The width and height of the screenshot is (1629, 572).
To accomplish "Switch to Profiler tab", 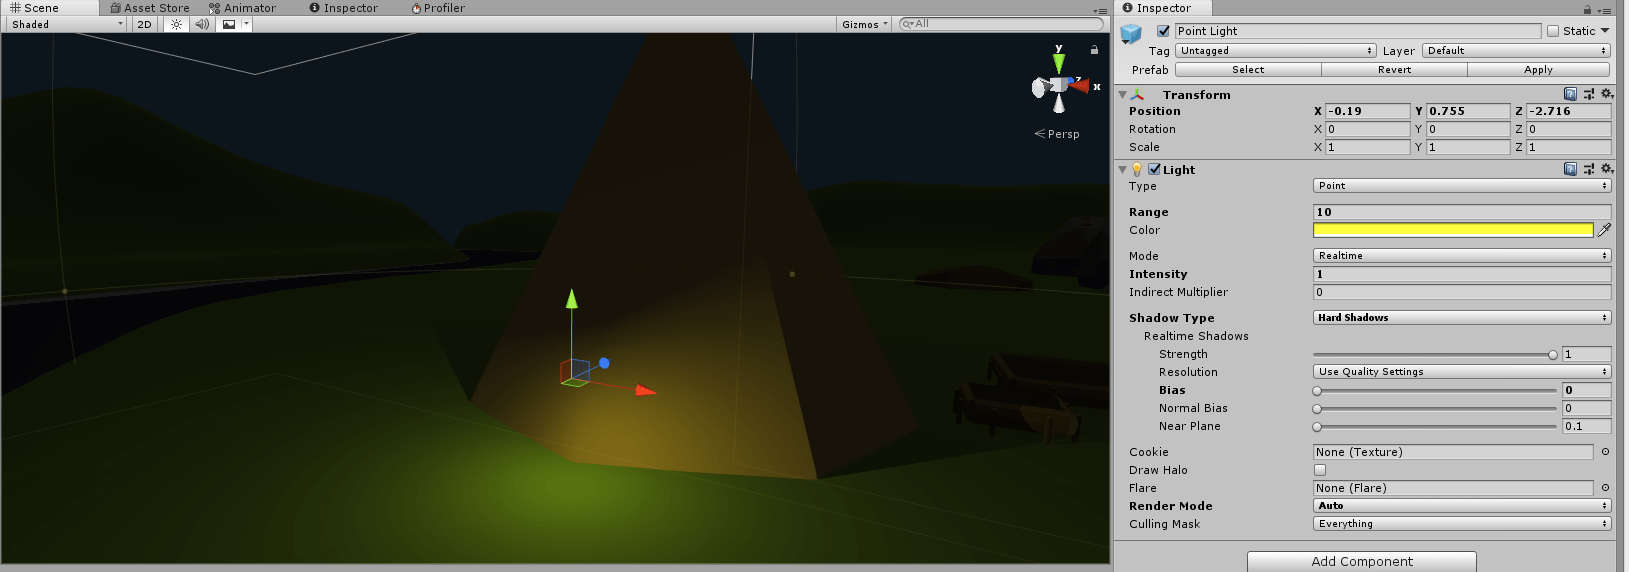I will pos(438,8).
